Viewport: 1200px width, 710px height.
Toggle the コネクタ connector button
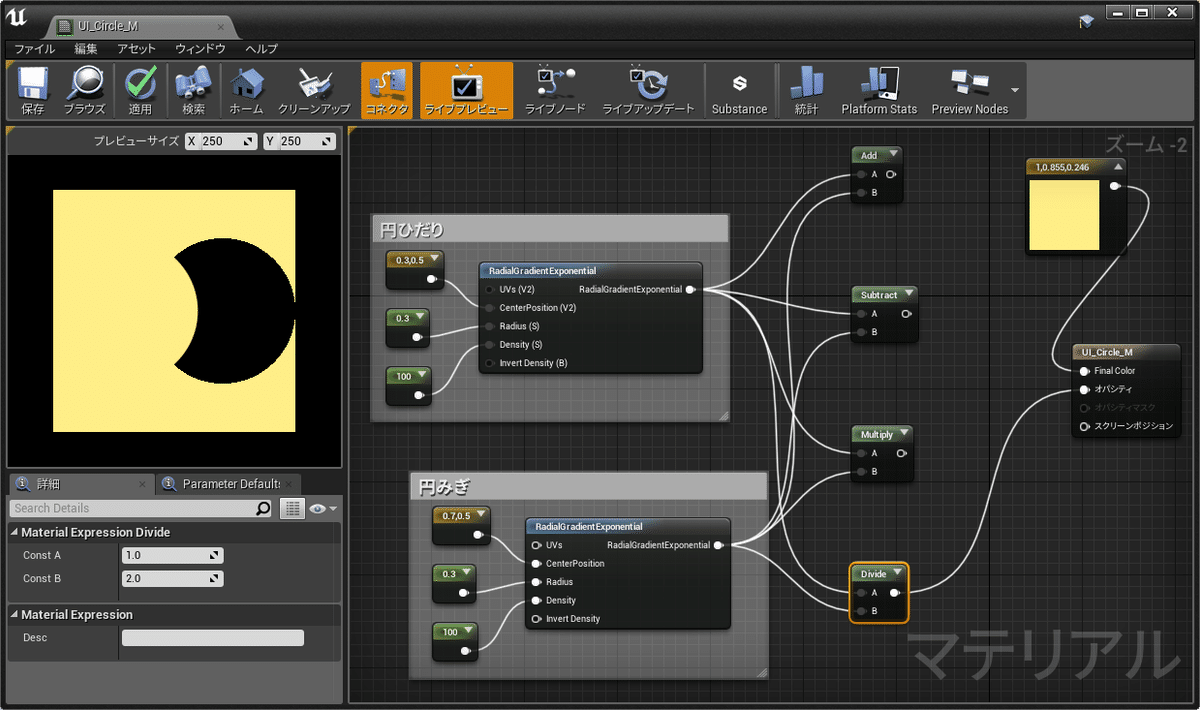[x=387, y=91]
